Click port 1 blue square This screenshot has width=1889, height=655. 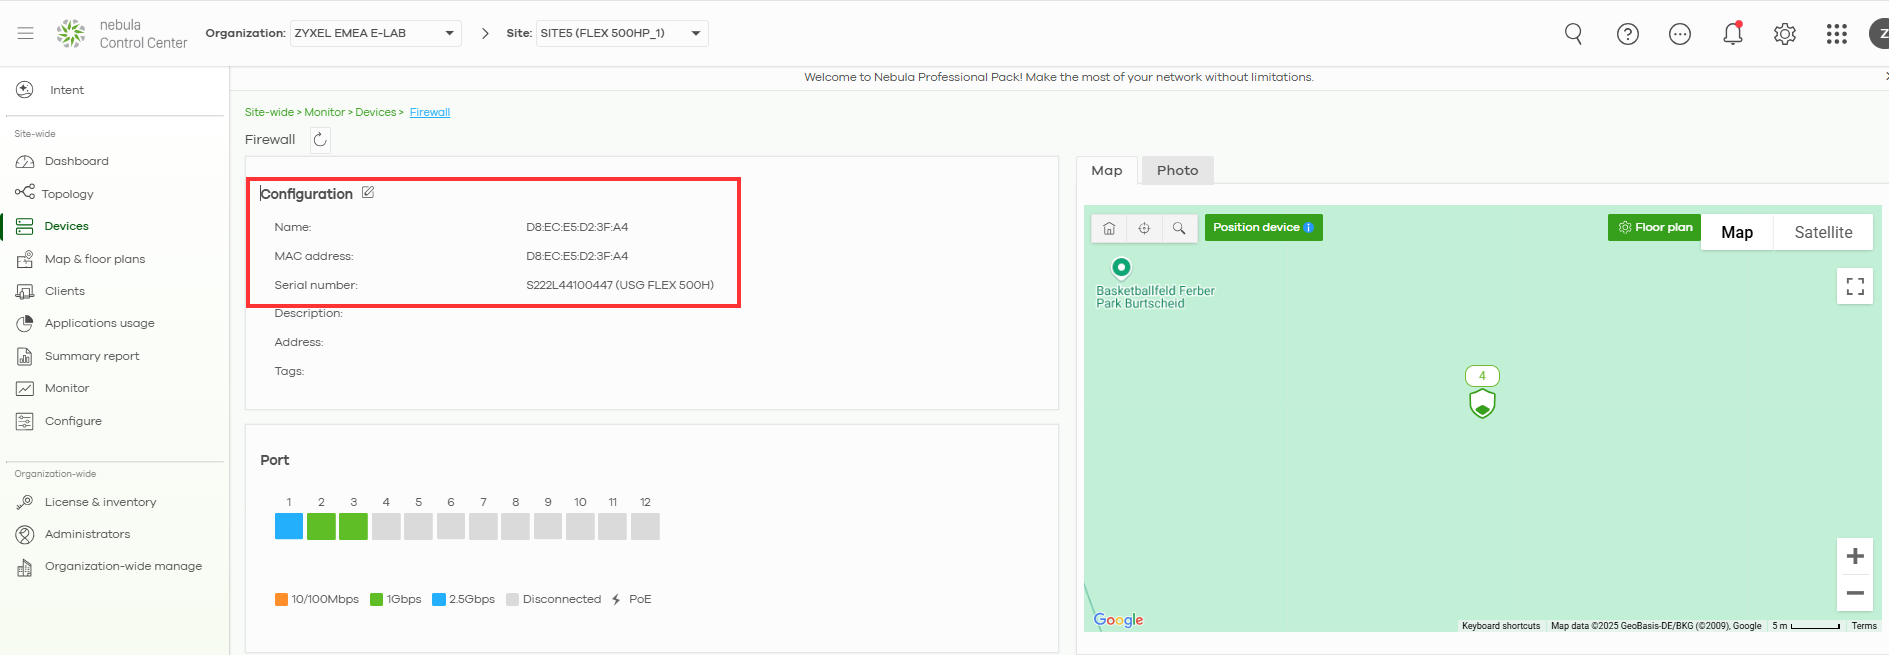[289, 526]
